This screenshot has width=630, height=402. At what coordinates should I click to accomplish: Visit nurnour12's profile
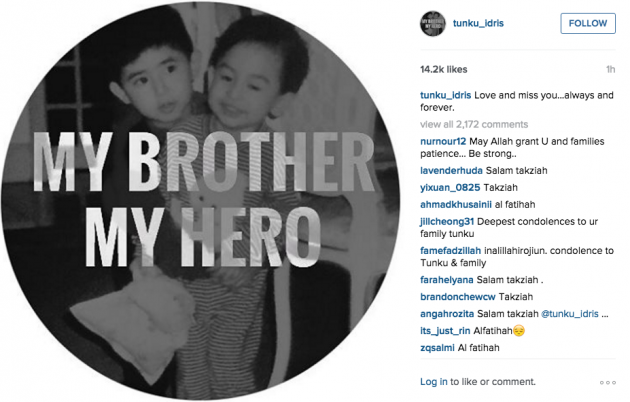443,141
